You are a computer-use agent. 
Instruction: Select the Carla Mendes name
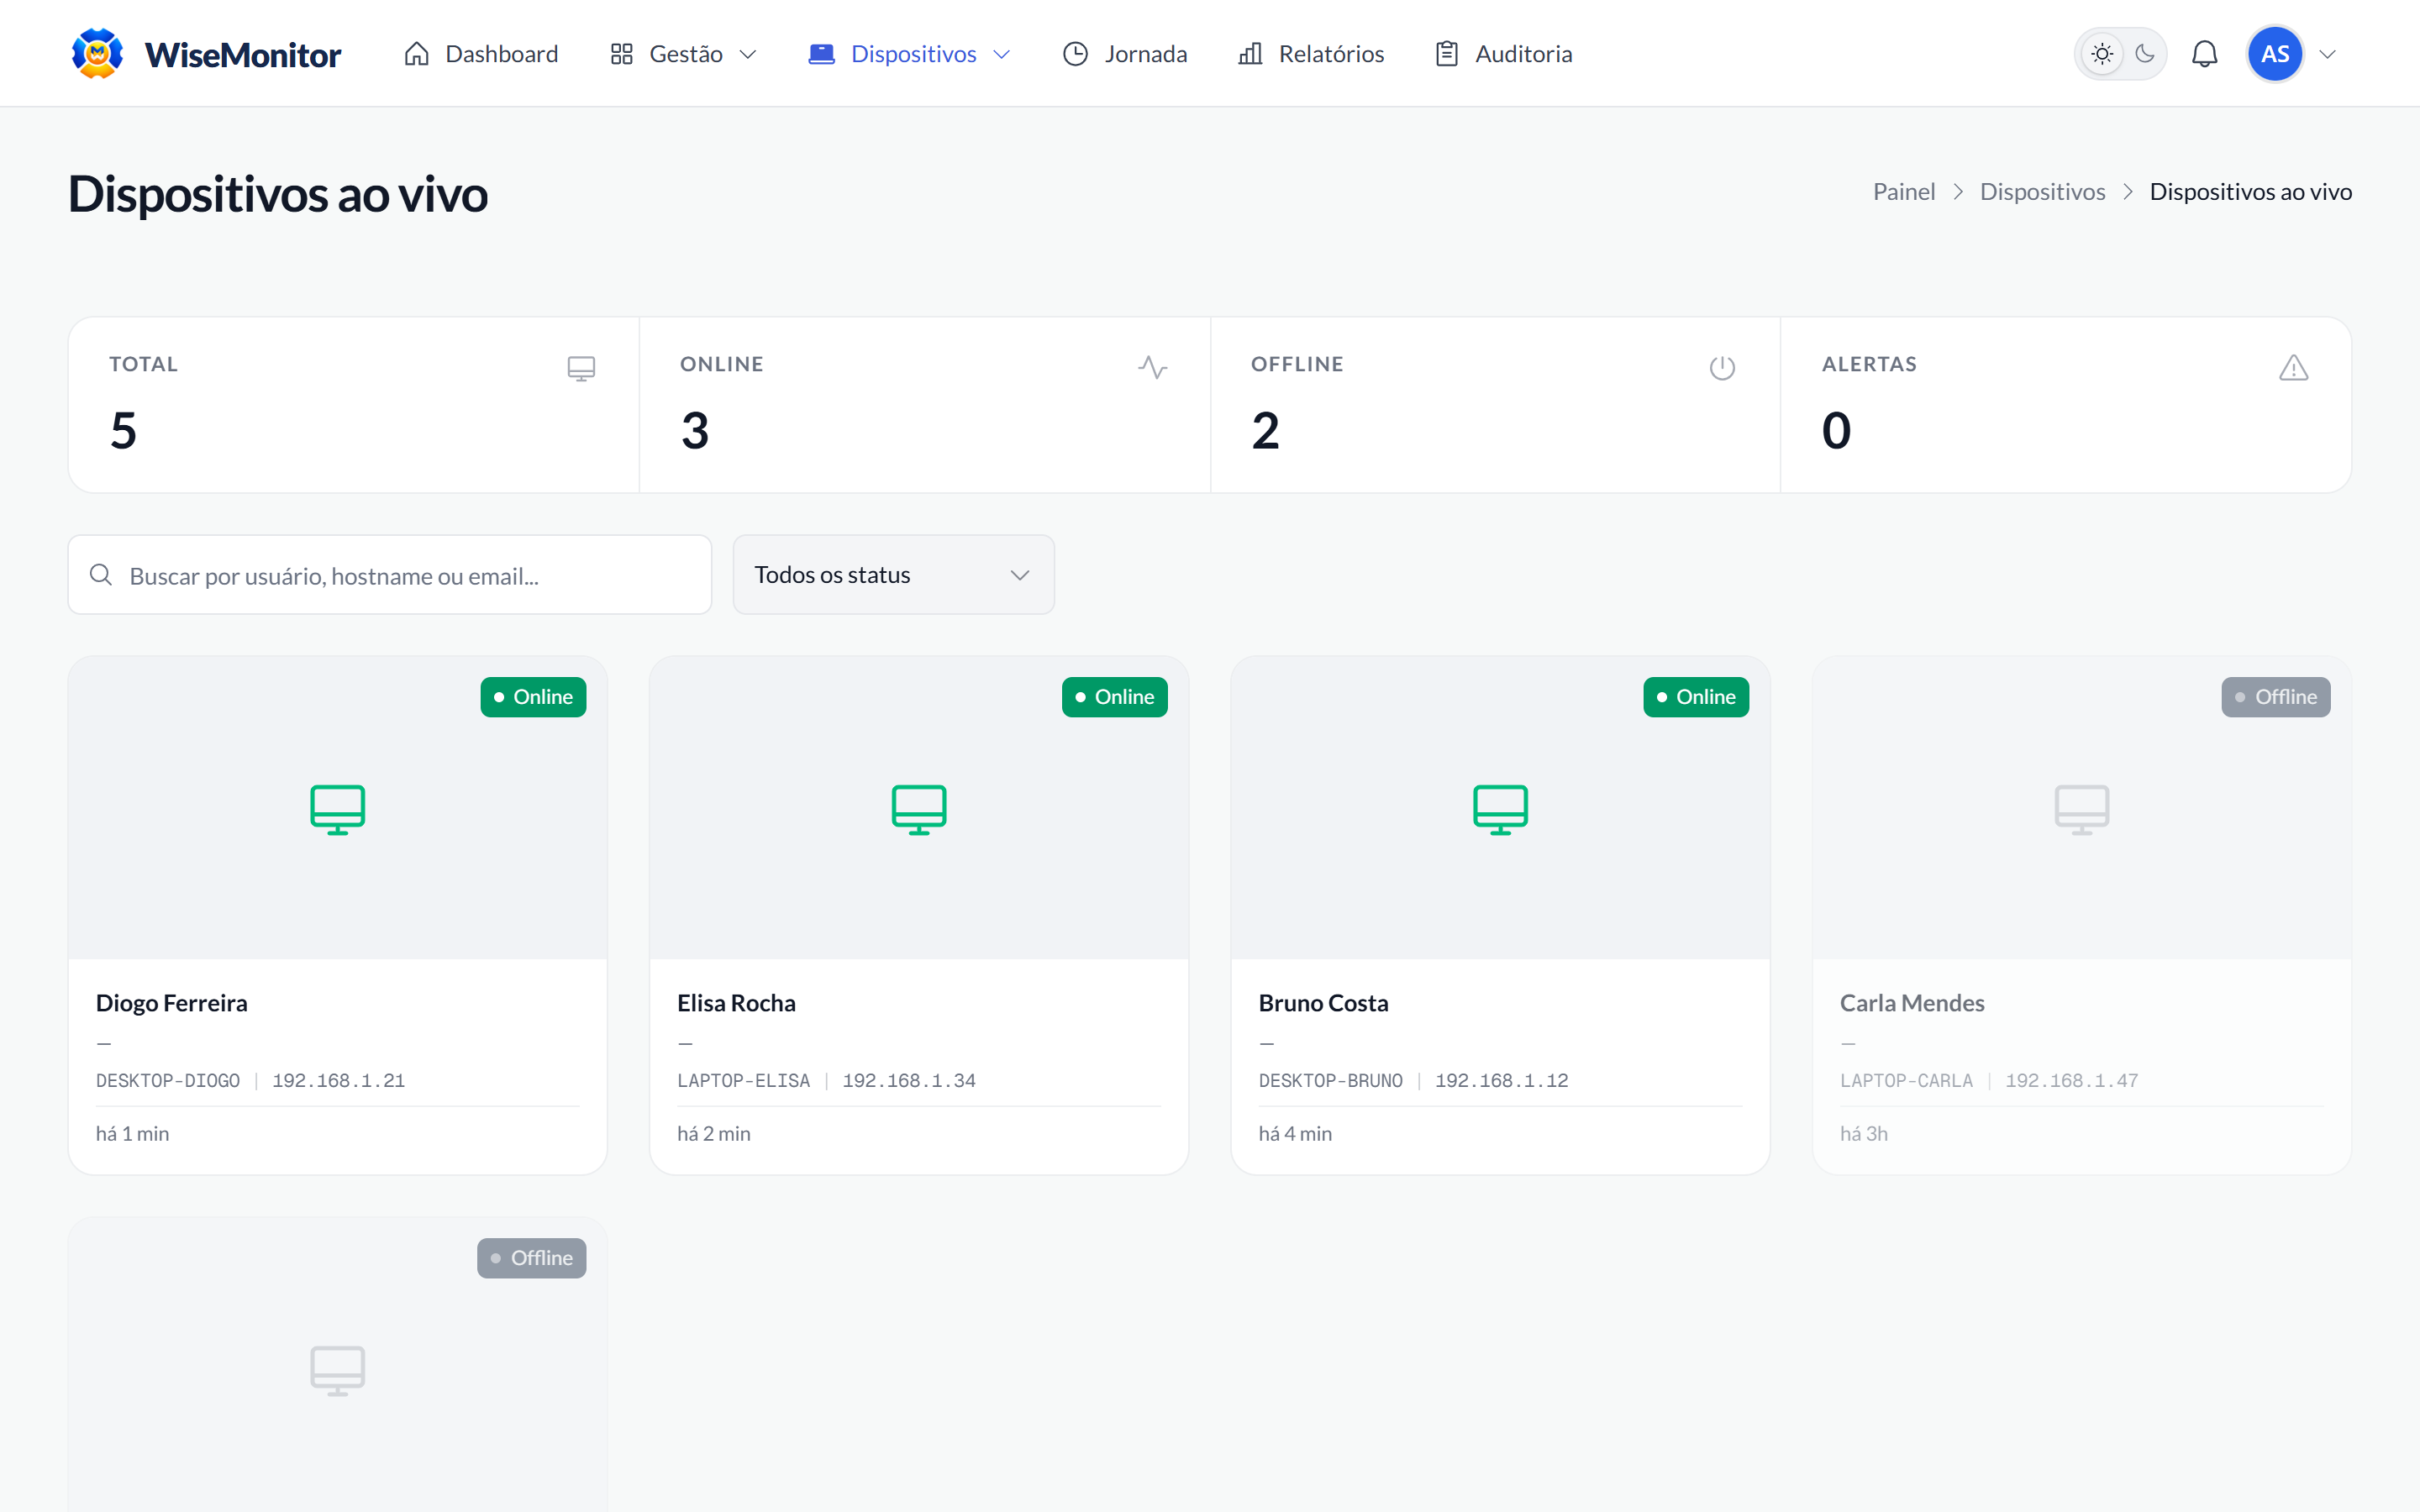click(x=1912, y=1003)
